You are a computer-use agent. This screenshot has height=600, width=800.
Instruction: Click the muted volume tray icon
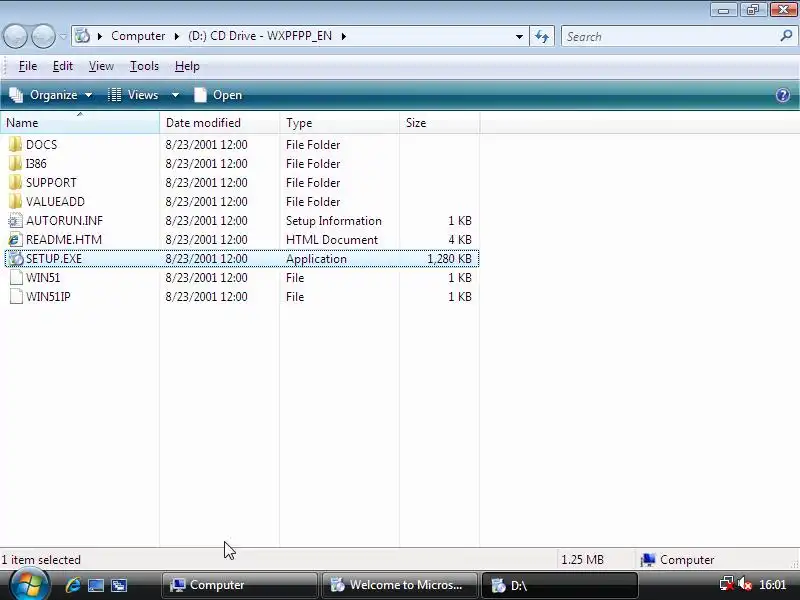click(744, 584)
